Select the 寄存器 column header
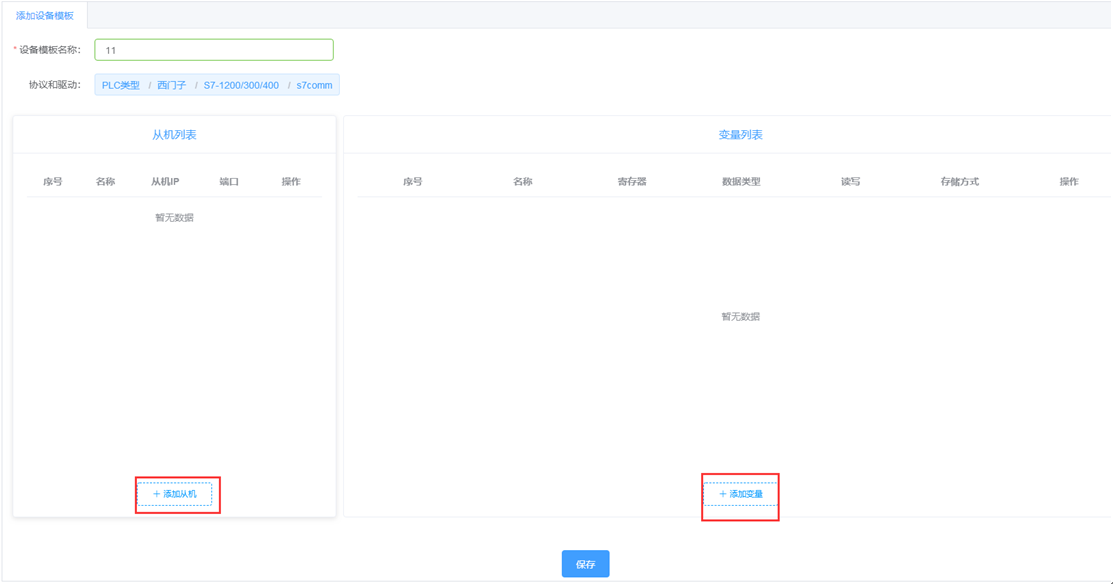 coord(632,182)
